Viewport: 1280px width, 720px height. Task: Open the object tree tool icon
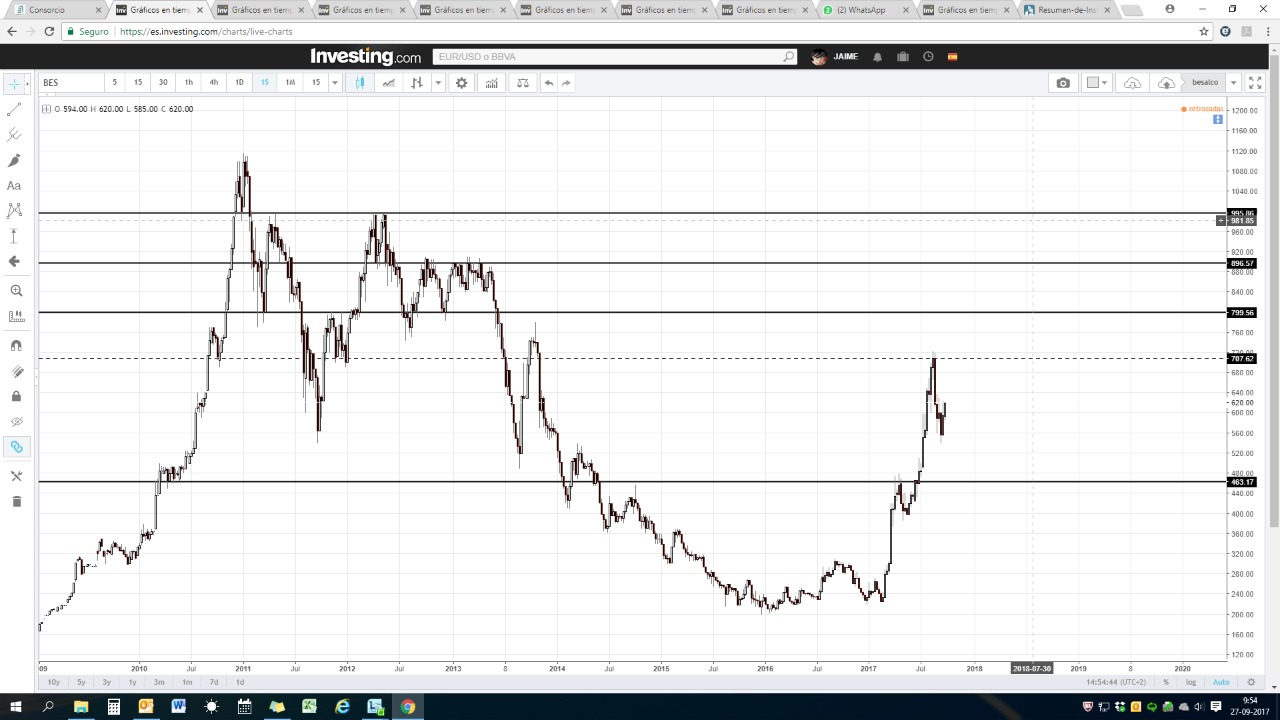[x=16, y=476]
